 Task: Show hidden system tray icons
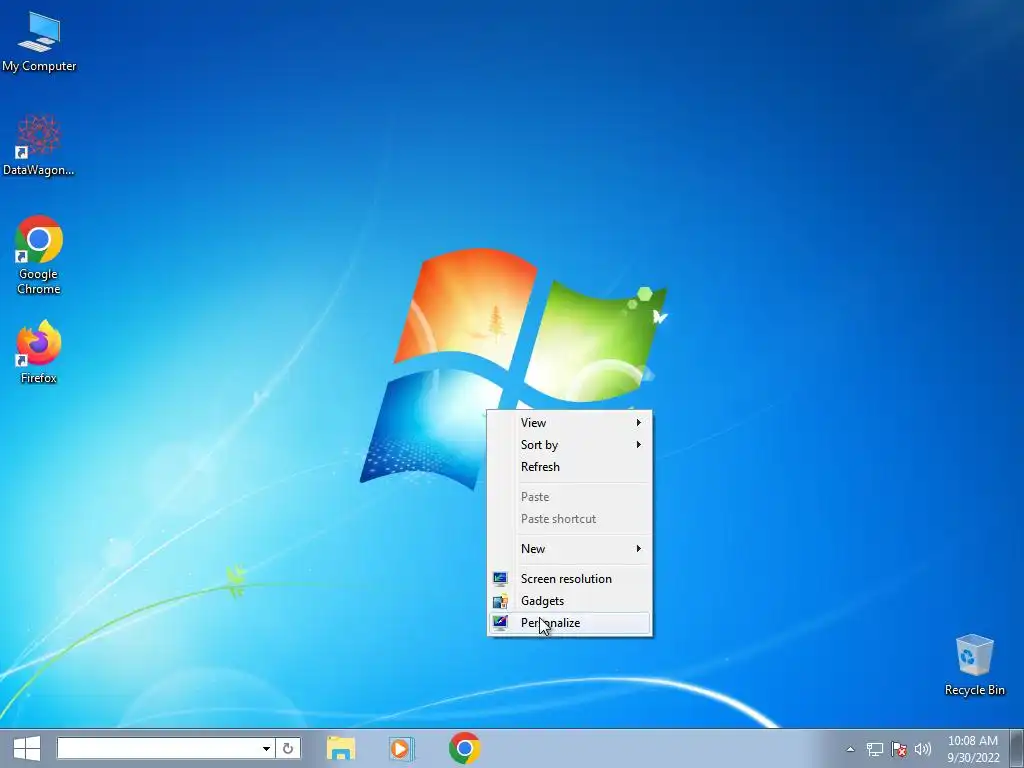point(850,749)
